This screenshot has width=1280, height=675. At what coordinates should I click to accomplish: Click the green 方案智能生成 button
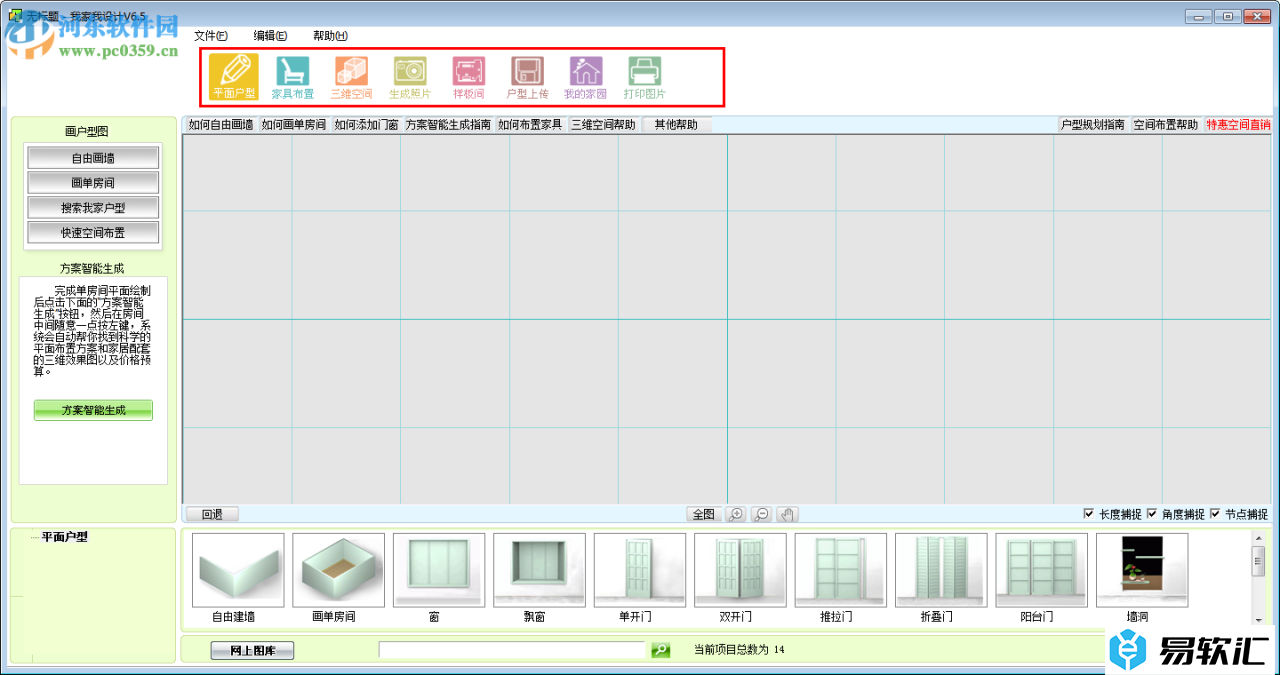point(93,410)
